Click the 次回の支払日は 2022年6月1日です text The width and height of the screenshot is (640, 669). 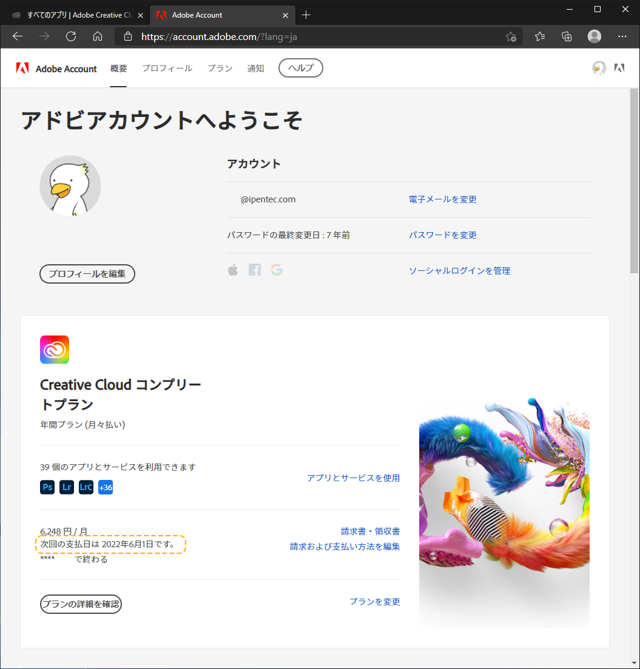click(108, 544)
